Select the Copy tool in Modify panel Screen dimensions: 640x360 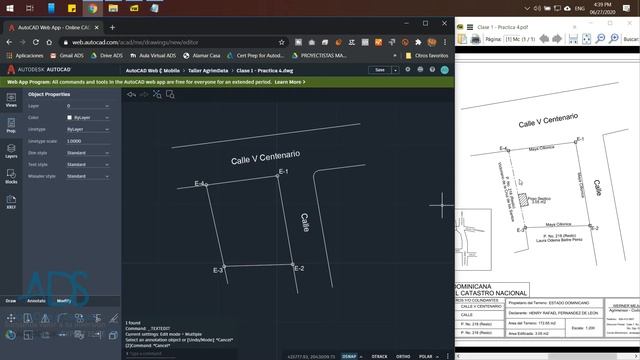point(79,318)
